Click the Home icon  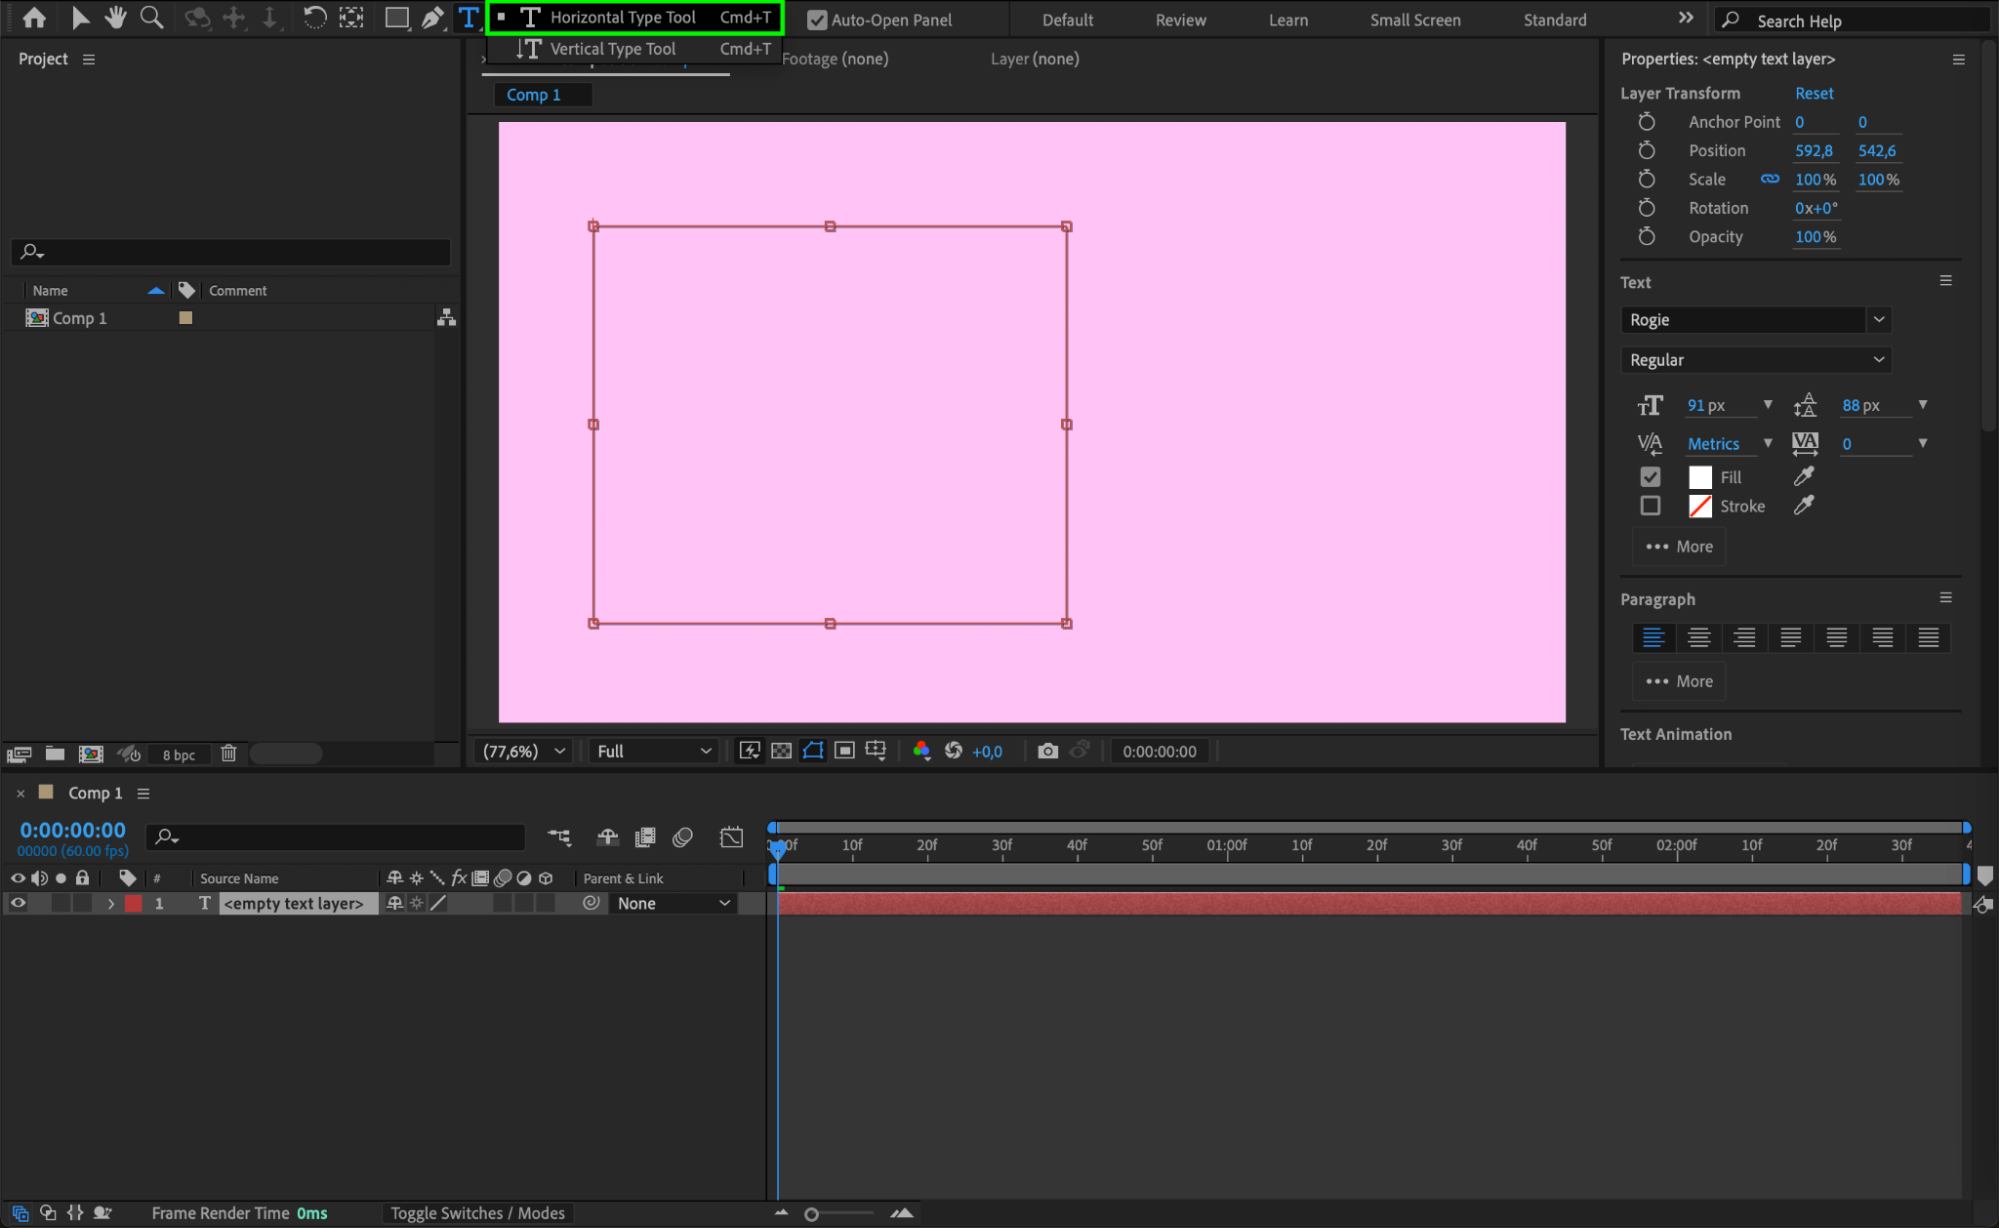point(34,17)
